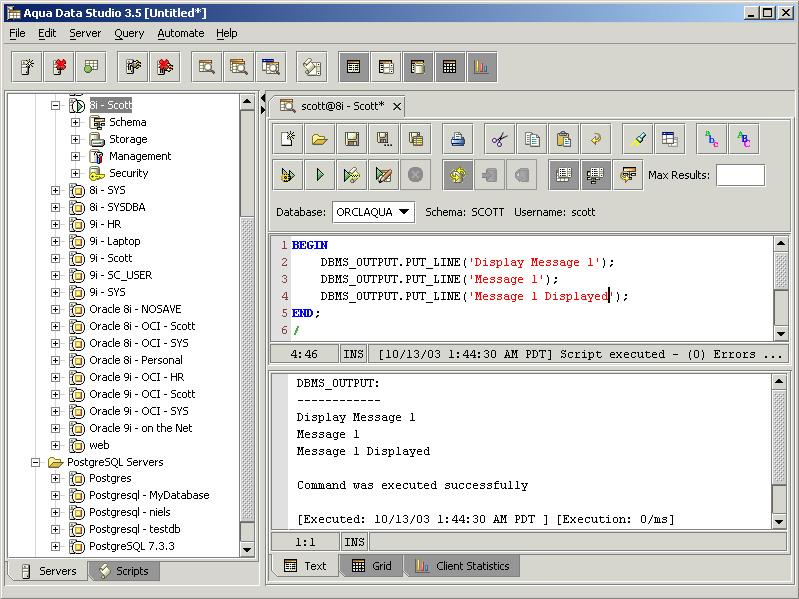Screen dimensions: 799x599
Task: Toggle the second pressed results option before Max Results
Action: click(x=596, y=175)
